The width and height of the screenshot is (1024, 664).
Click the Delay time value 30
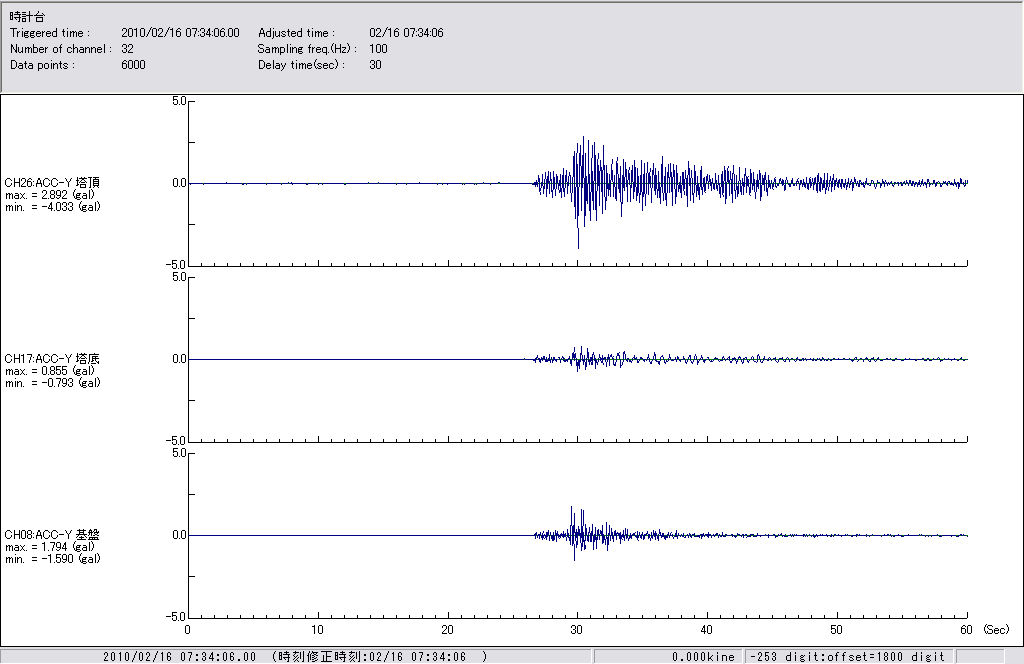click(x=375, y=65)
